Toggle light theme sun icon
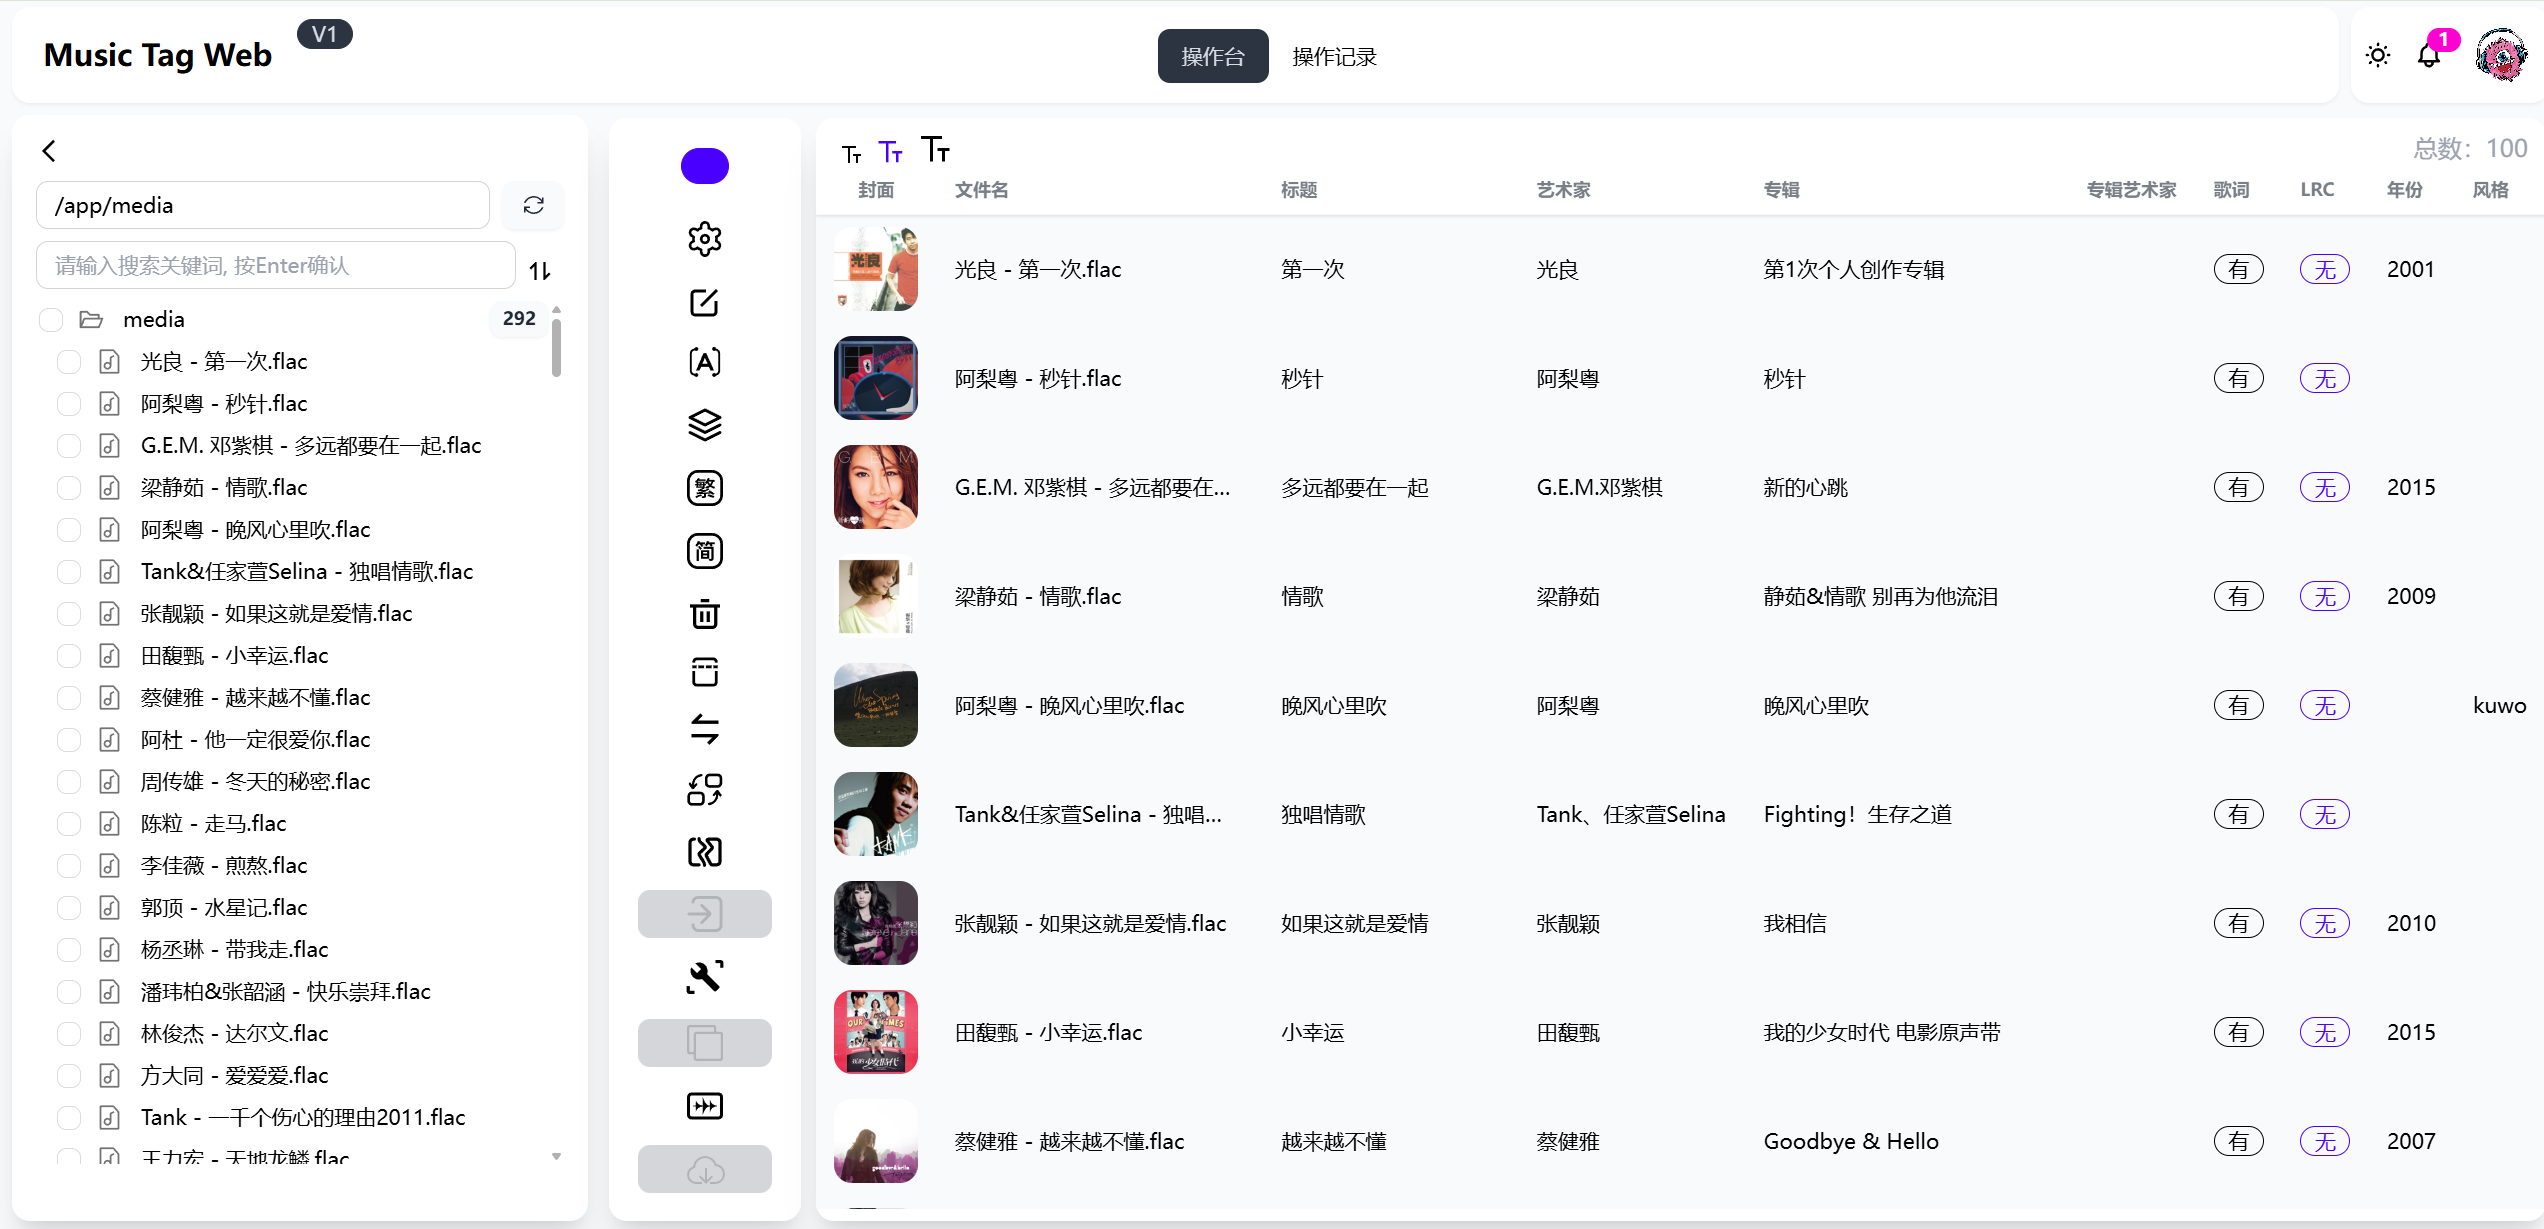Viewport: 2544px width, 1229px height. click(x=2377, y=56)
